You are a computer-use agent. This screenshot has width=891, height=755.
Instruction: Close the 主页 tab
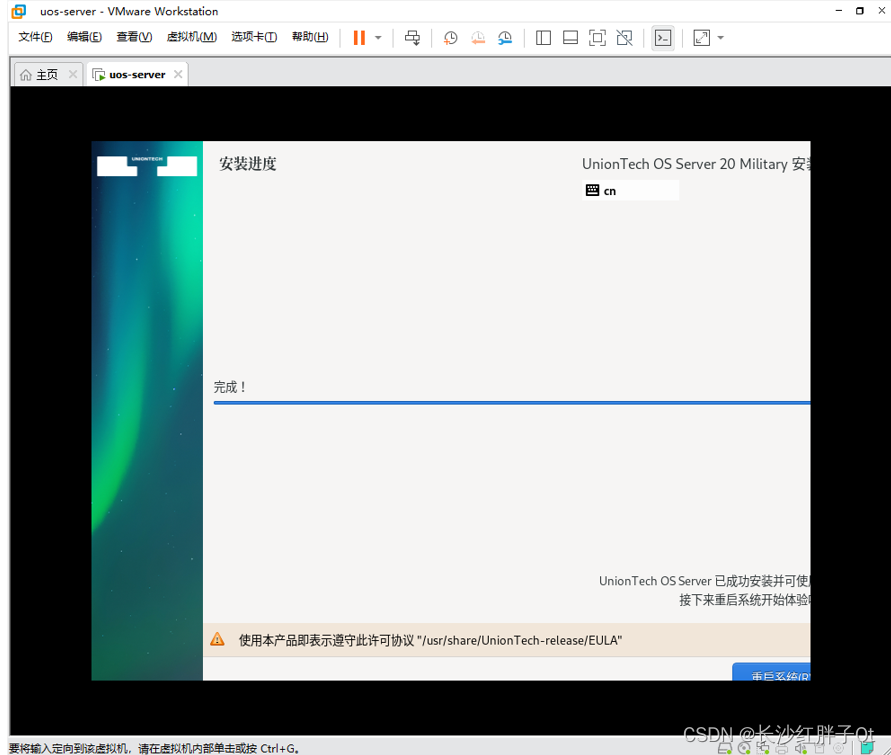[x=73, y=74]
